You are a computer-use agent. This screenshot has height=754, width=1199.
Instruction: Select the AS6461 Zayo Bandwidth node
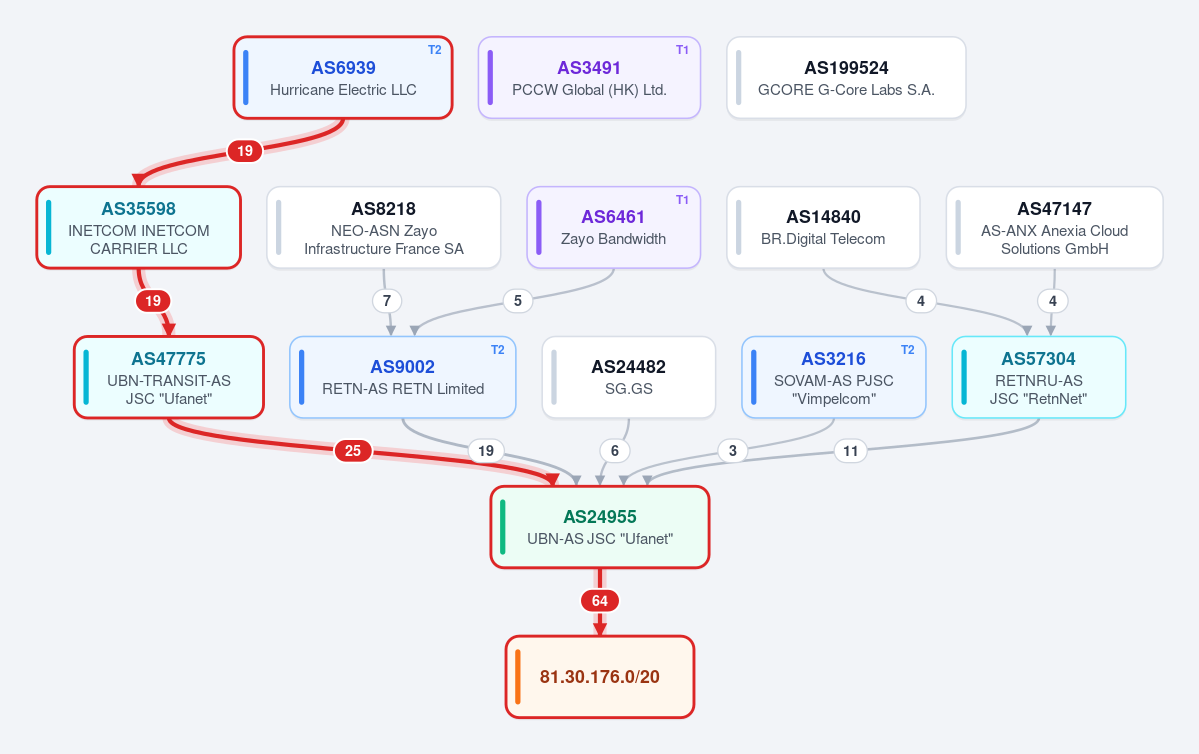[613, 228]
